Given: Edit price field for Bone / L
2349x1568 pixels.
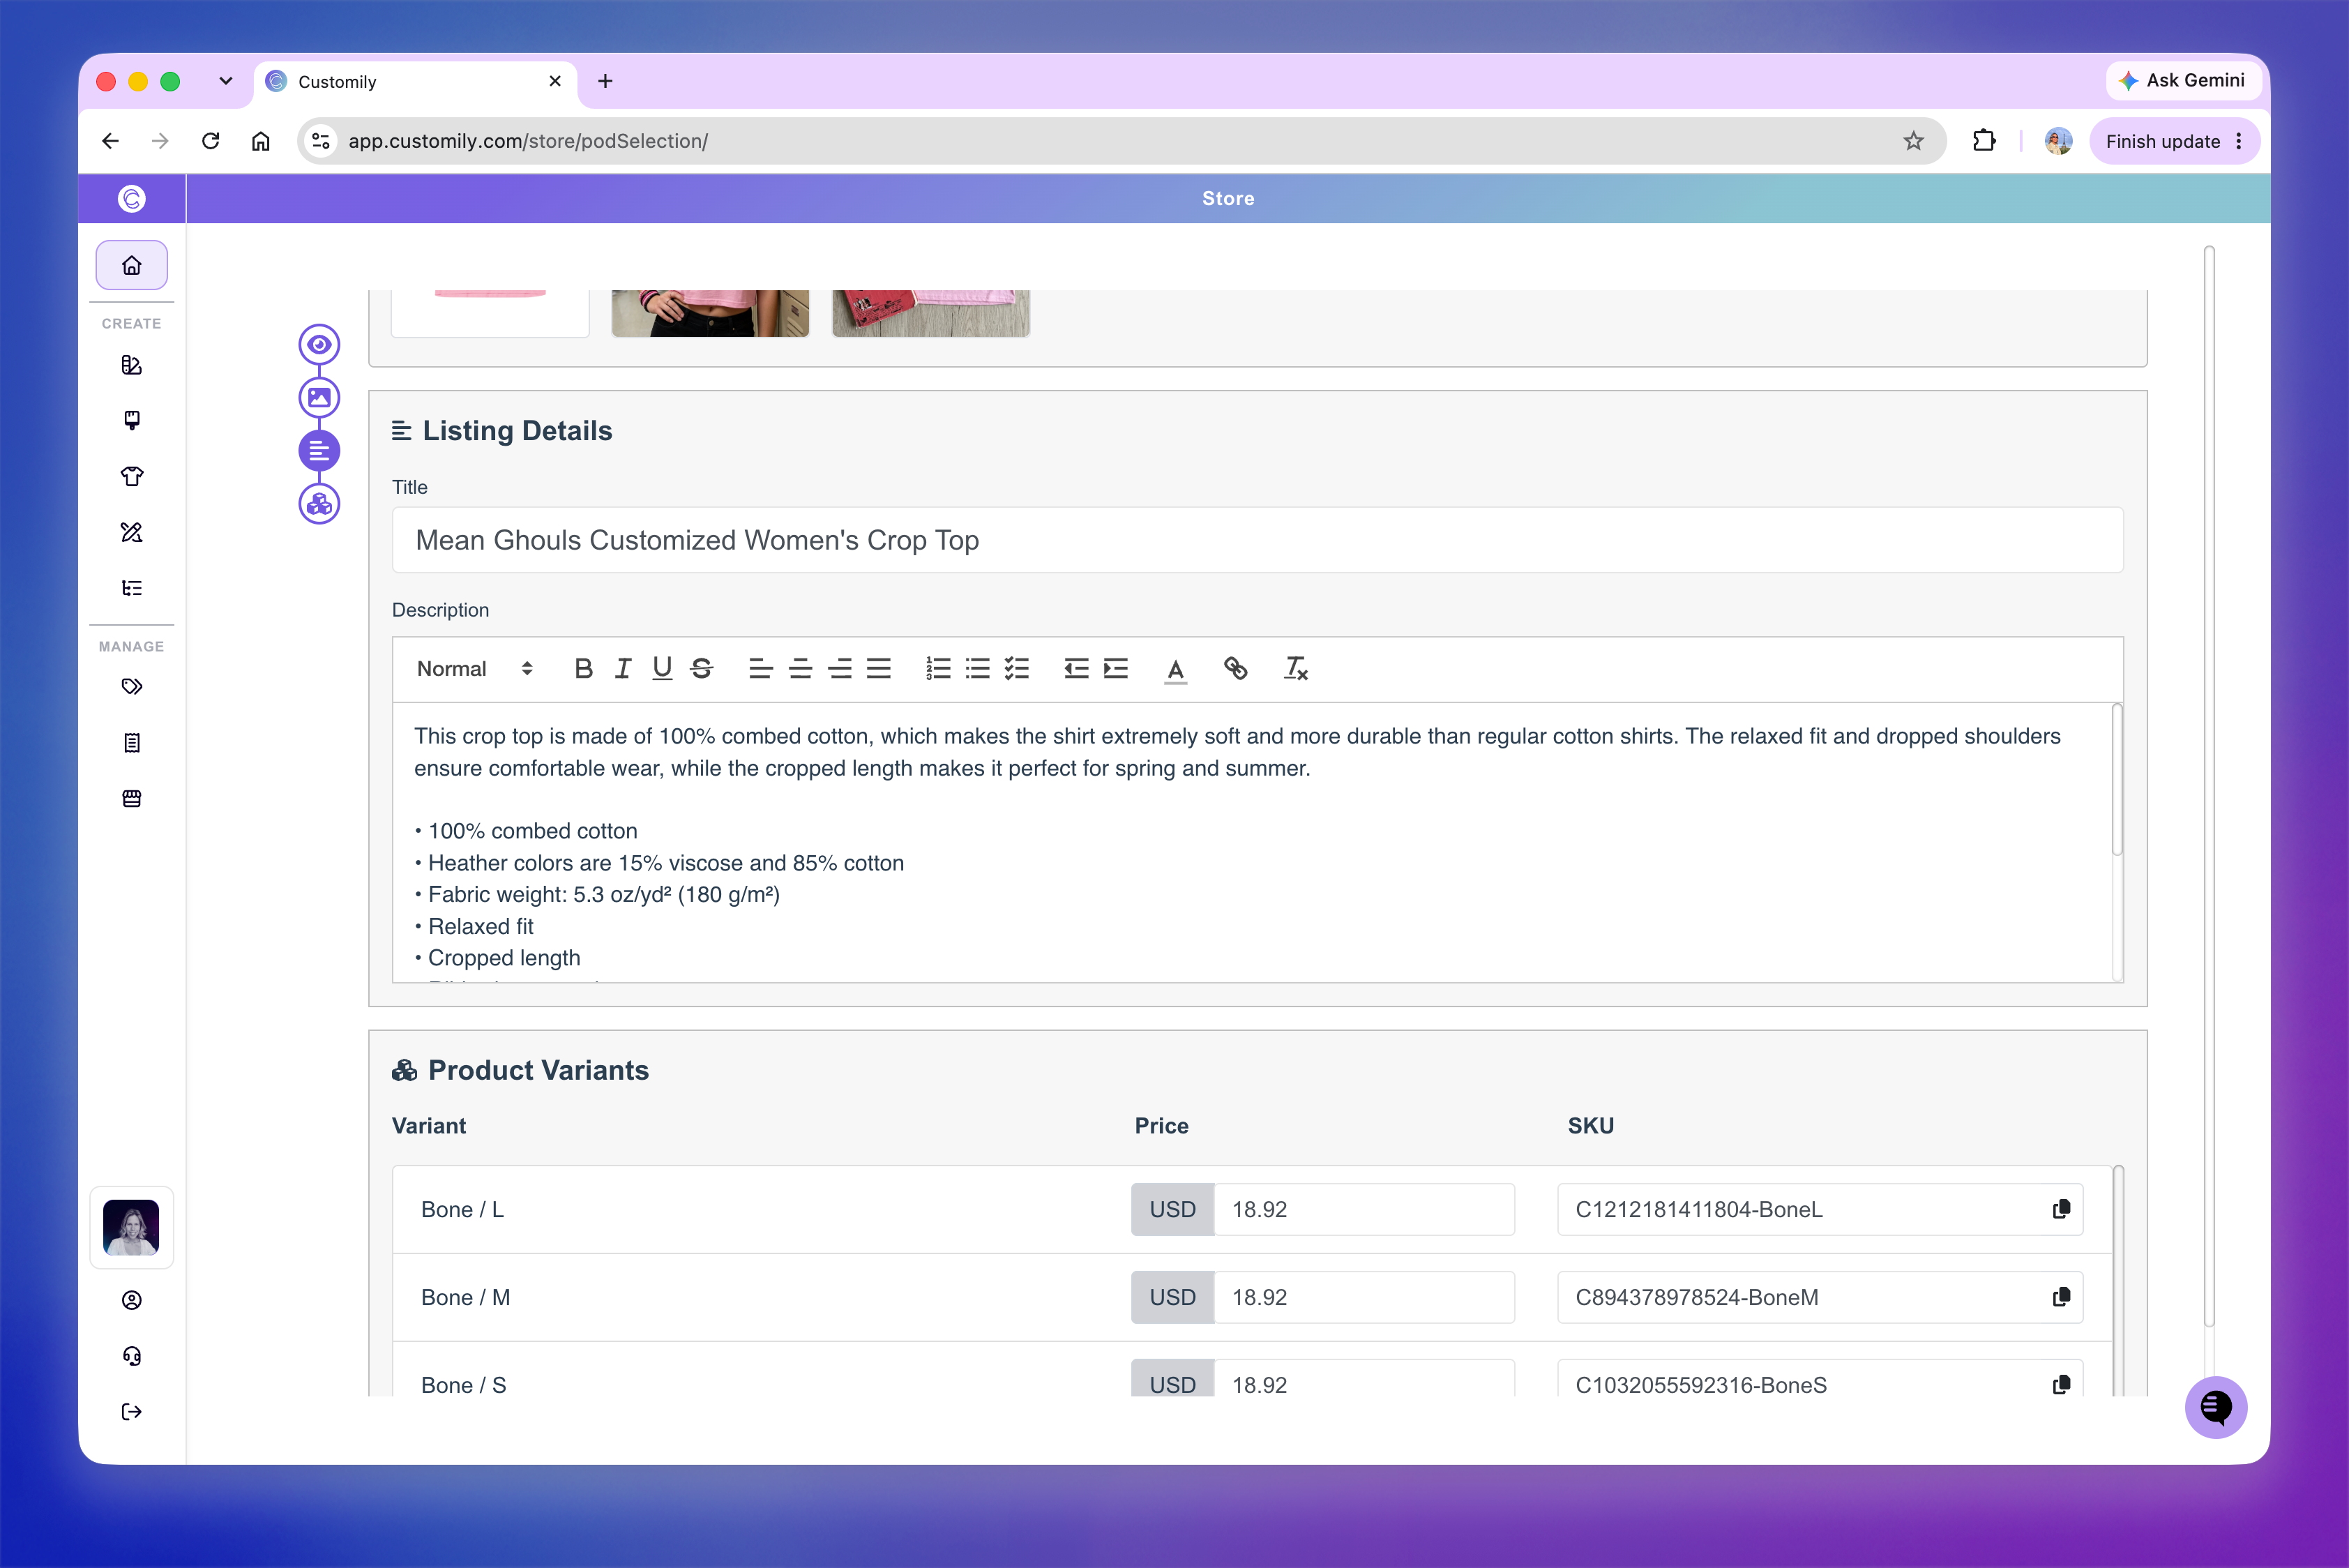Looking at the screenshot, I should 1364,1210.
